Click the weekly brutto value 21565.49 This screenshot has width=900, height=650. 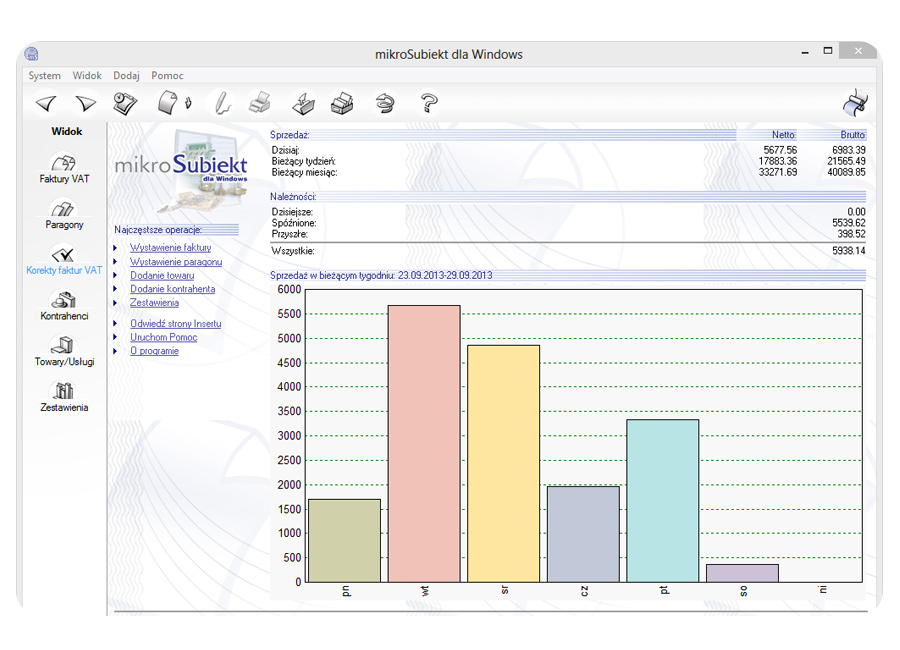tap(846, 161)
